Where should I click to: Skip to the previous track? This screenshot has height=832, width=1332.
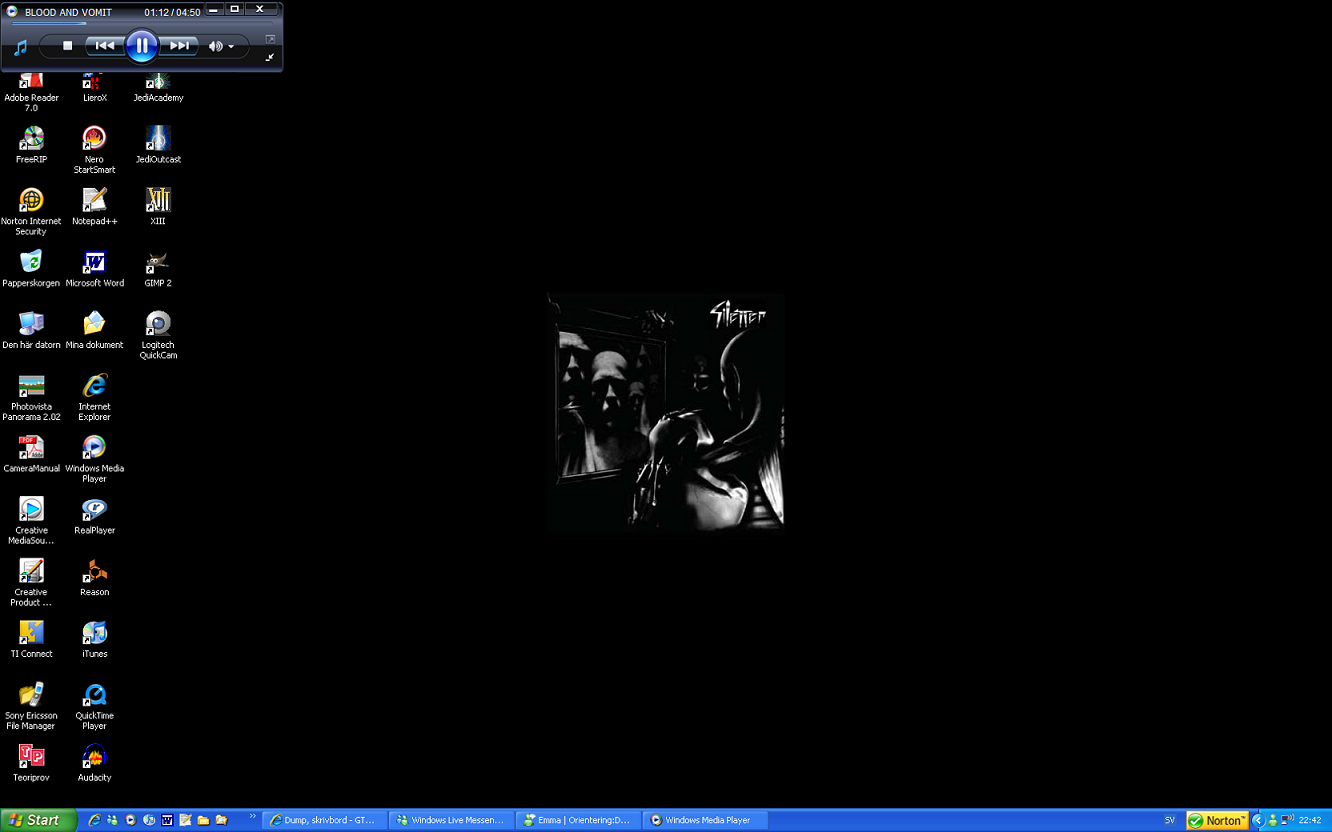click(105, 46)
